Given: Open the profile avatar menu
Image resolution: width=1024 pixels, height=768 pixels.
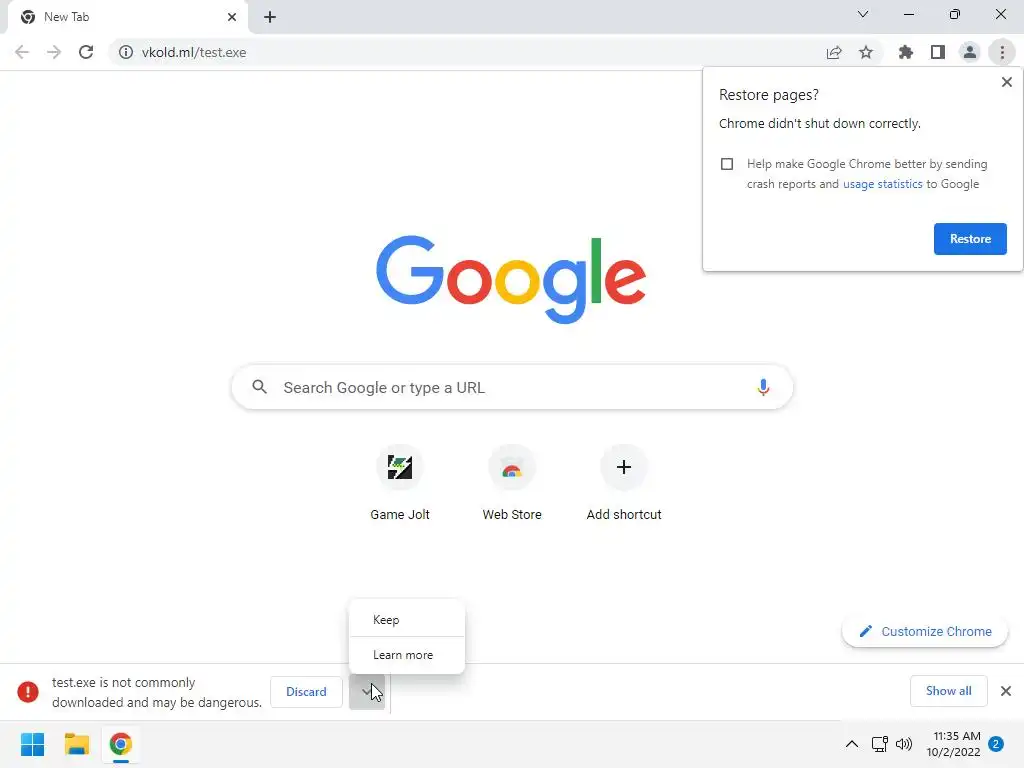Looking at the screenshot, I should 970,52.
